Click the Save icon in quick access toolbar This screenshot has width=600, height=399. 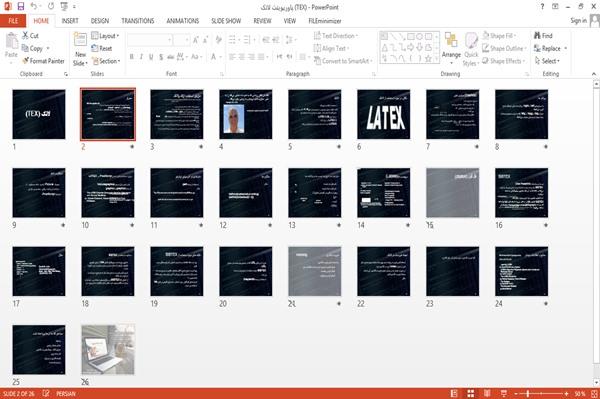point(21,7)
